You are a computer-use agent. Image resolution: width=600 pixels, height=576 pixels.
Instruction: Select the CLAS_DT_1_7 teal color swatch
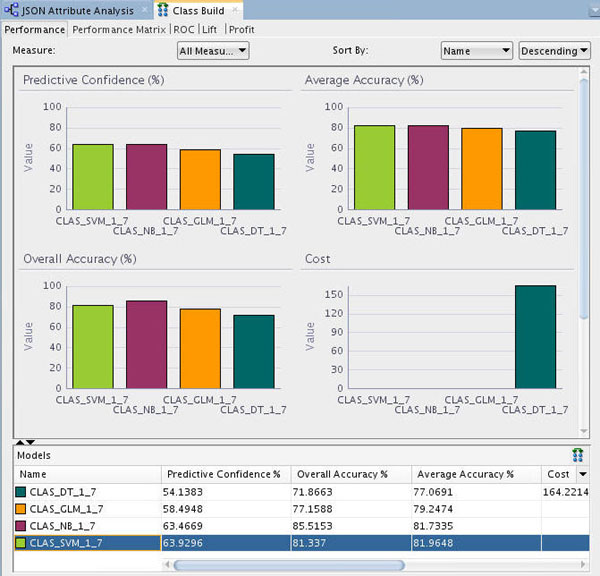tap(23, 492)
